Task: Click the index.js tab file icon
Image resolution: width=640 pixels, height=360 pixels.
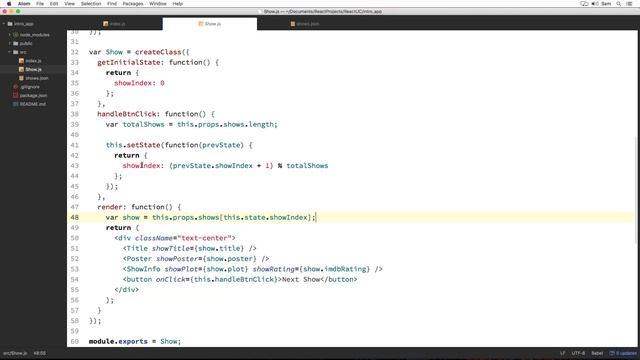Action: [x=106, y=24]
